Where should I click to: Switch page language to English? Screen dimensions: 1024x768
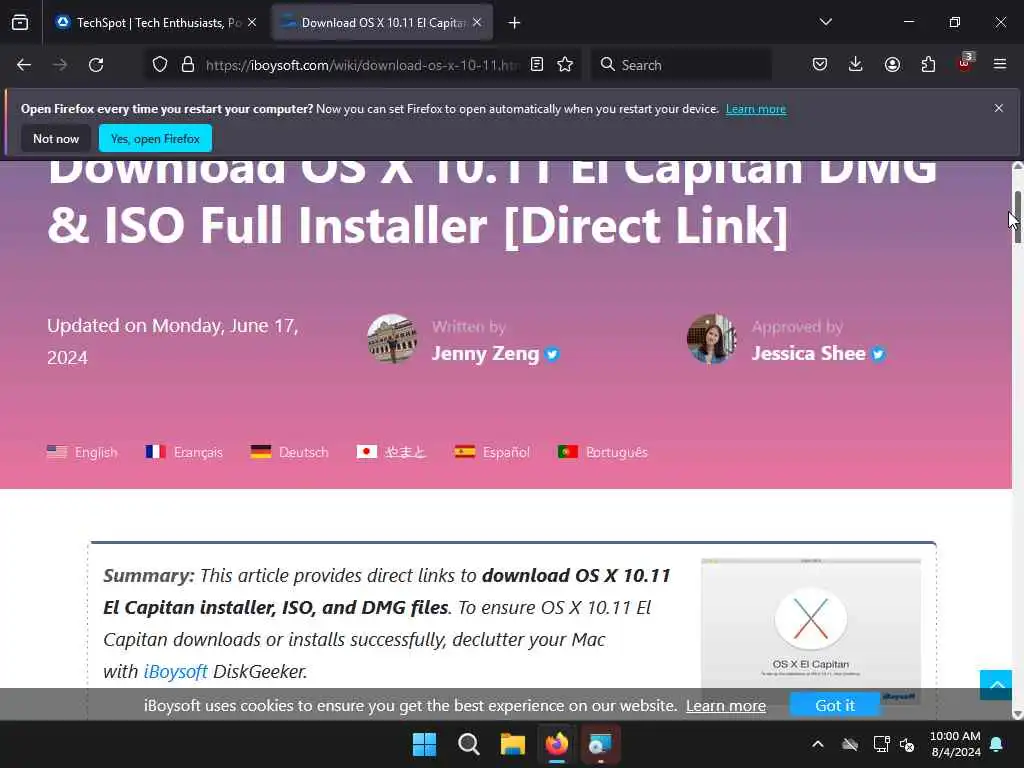pyautogui.click(x=82, y=452)
